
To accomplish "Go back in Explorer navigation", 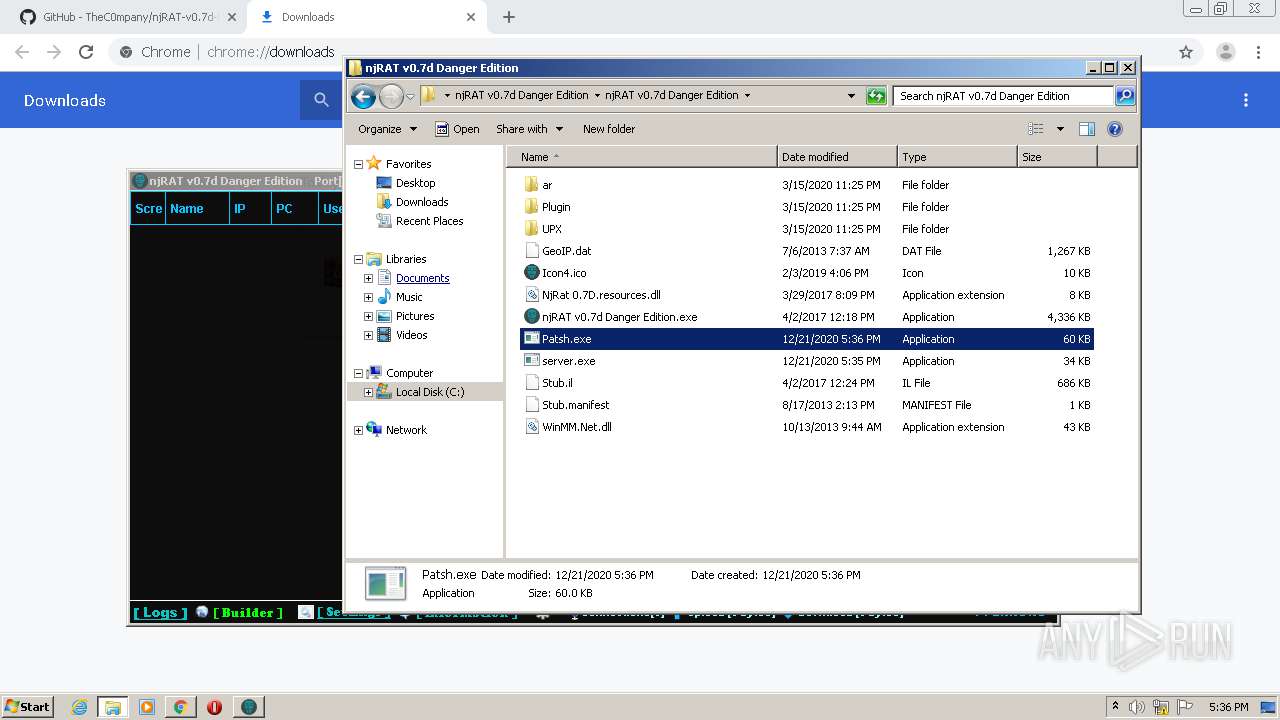I will tap(363, 96).
